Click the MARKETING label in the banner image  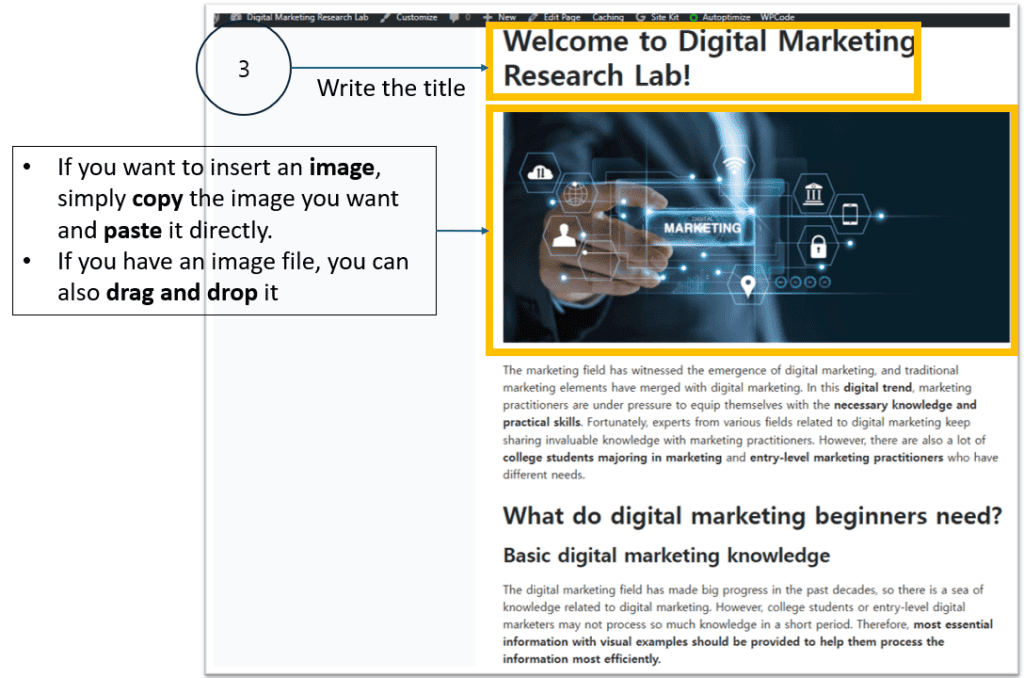(702, 227)
